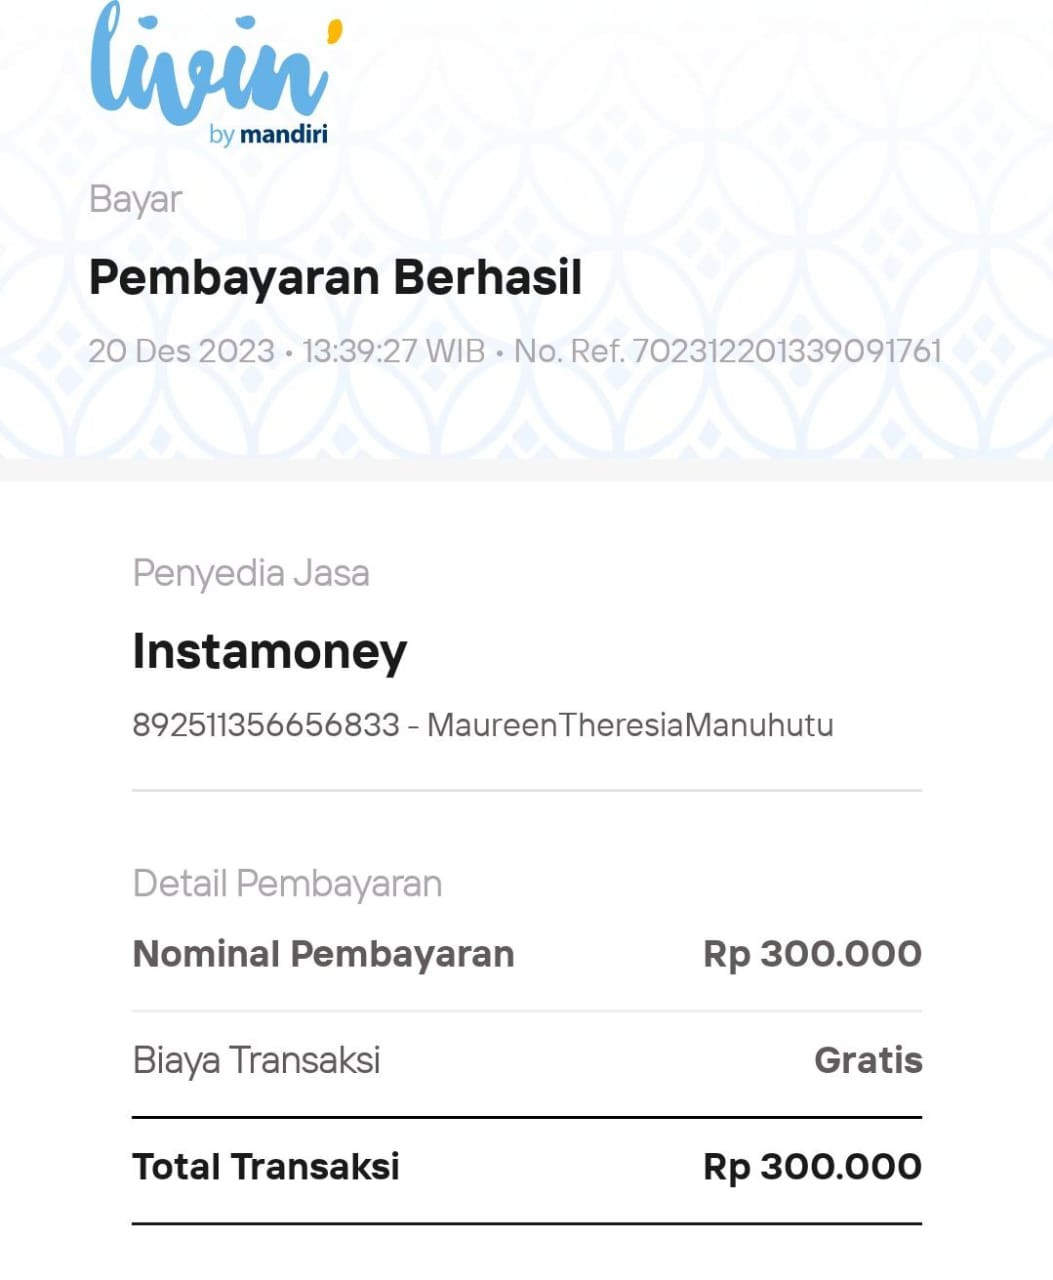Viewport: 1053px width, 1280px height.
Task: Click the time 13:39:27 WIB
Action: (x=394, y=351)
